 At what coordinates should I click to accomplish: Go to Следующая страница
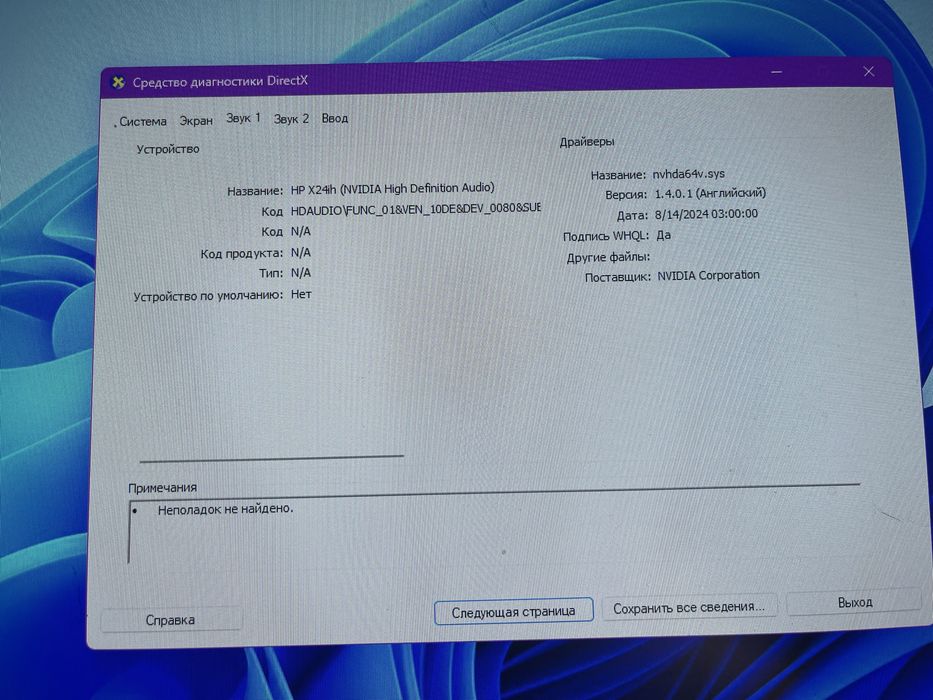pyautogui.click(x=514, y=611)
